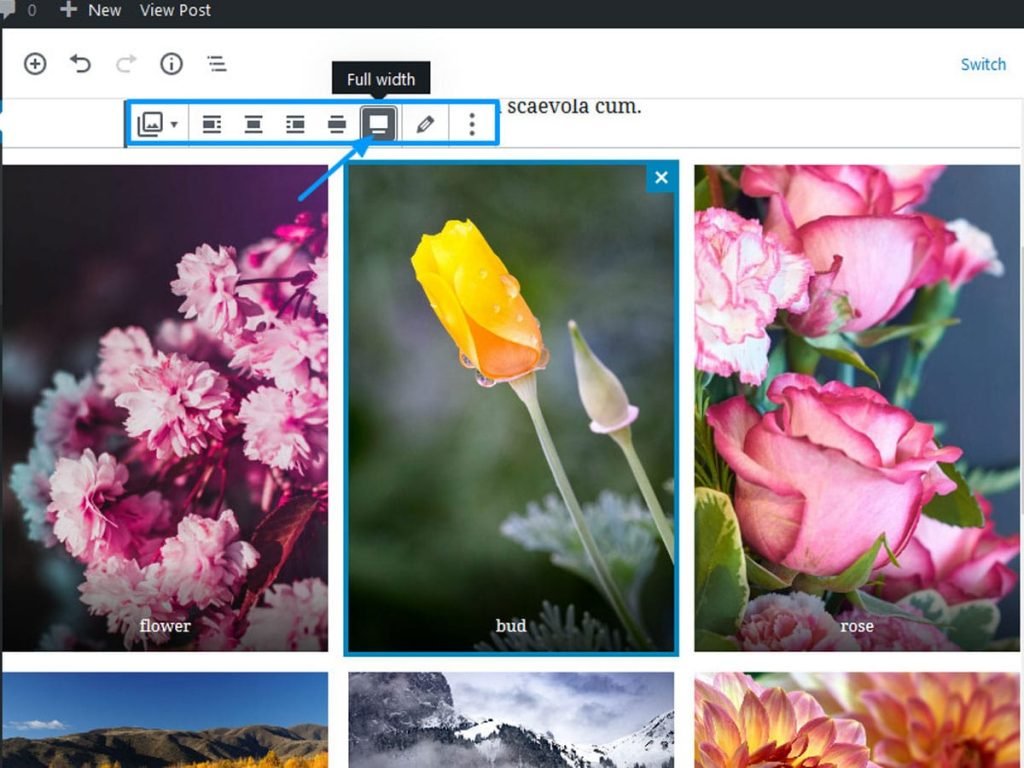Viewport: 1024px width, 768px height.
Task: Open the block type transform dropdown
Action: 156,123
